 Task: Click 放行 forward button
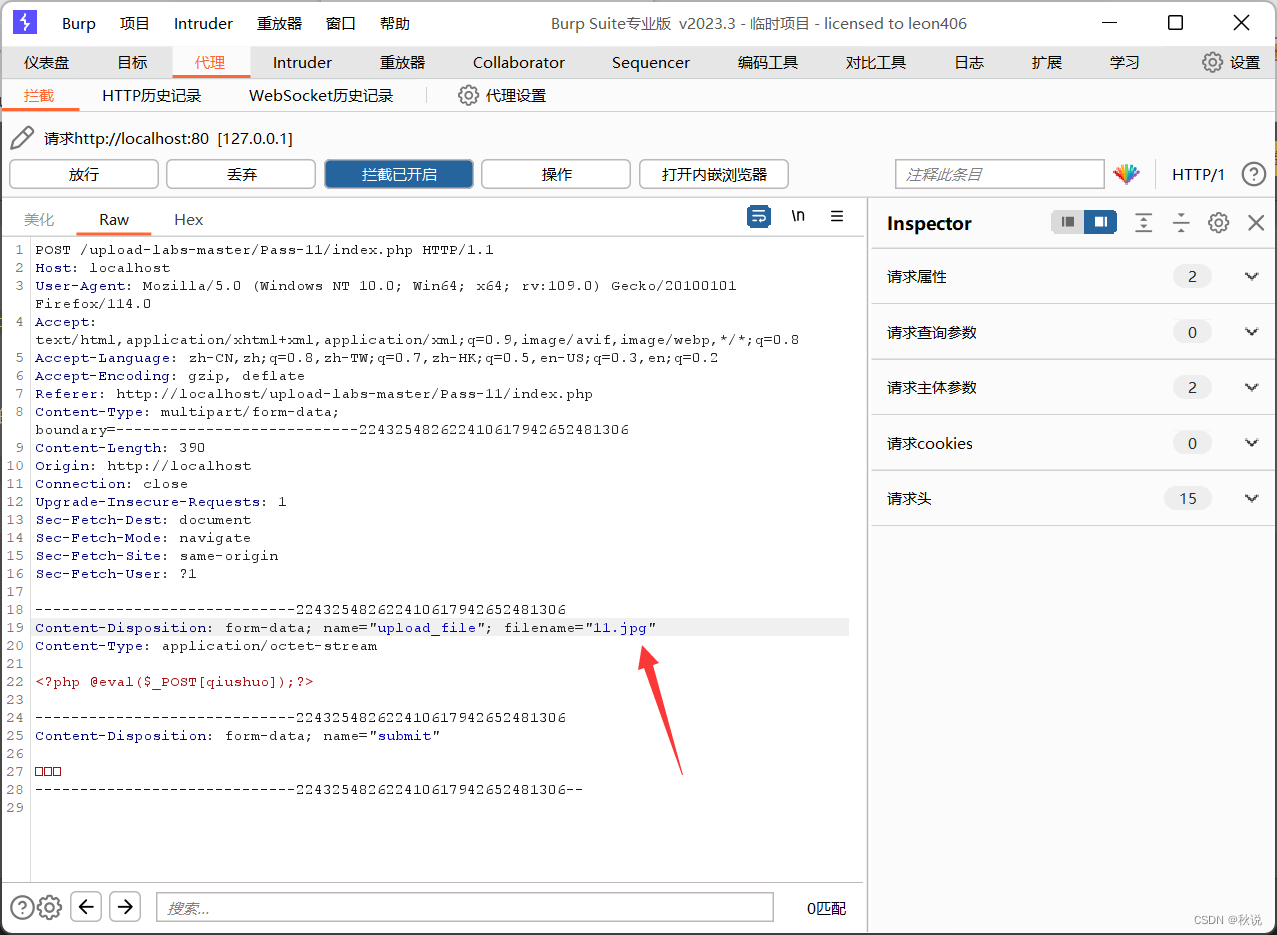[84, 174]
